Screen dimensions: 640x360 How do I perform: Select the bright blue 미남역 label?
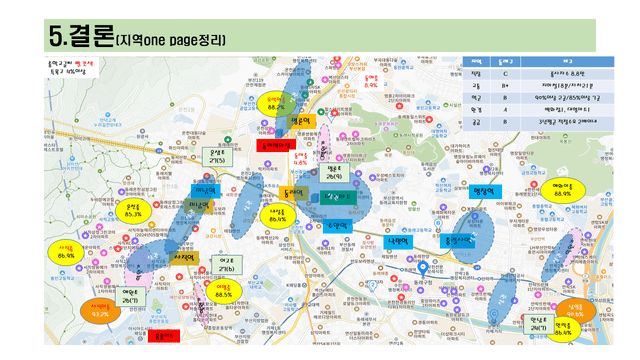[206, 191]
